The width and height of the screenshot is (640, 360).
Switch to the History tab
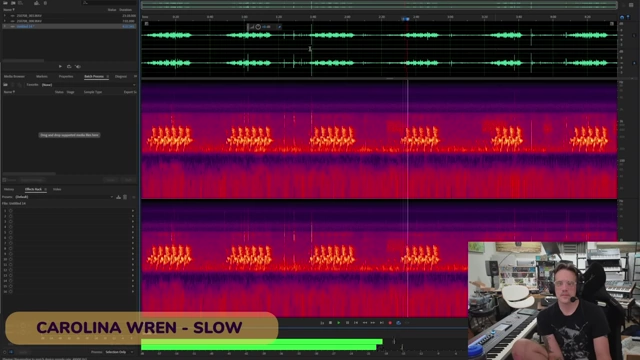[9, 189]
